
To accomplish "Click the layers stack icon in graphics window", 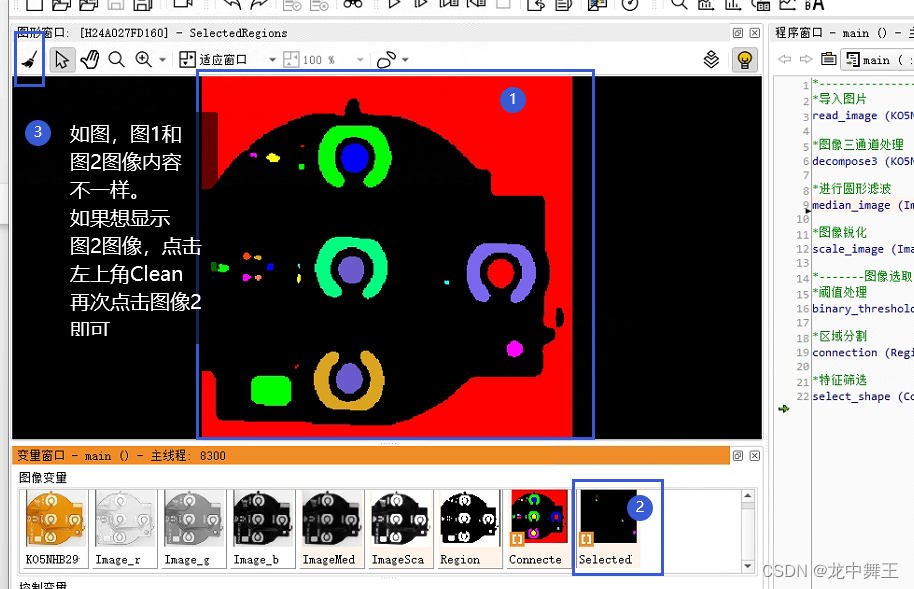I will (711, 59).
